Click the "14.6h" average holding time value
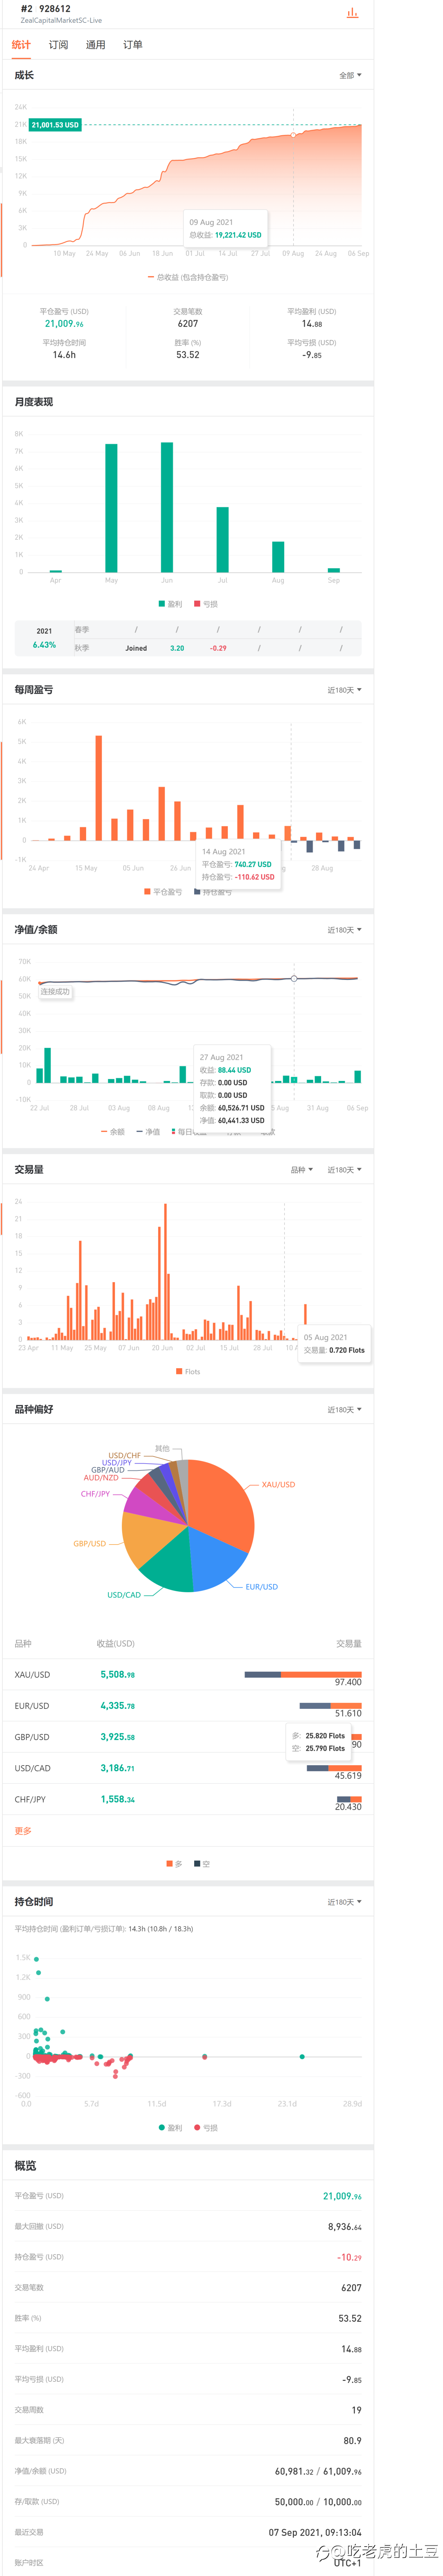The image size is (443, 2576). (x=64, y=355)
